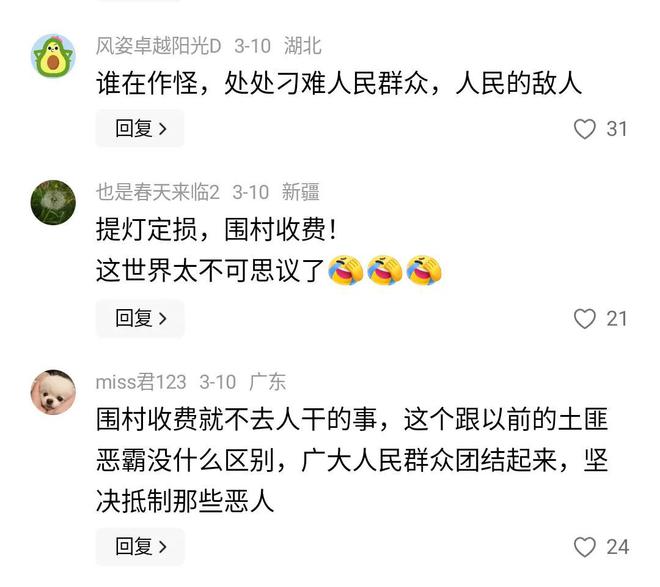
Task: Like the comment by 风姿卓越阳光D
Action: 585,129
